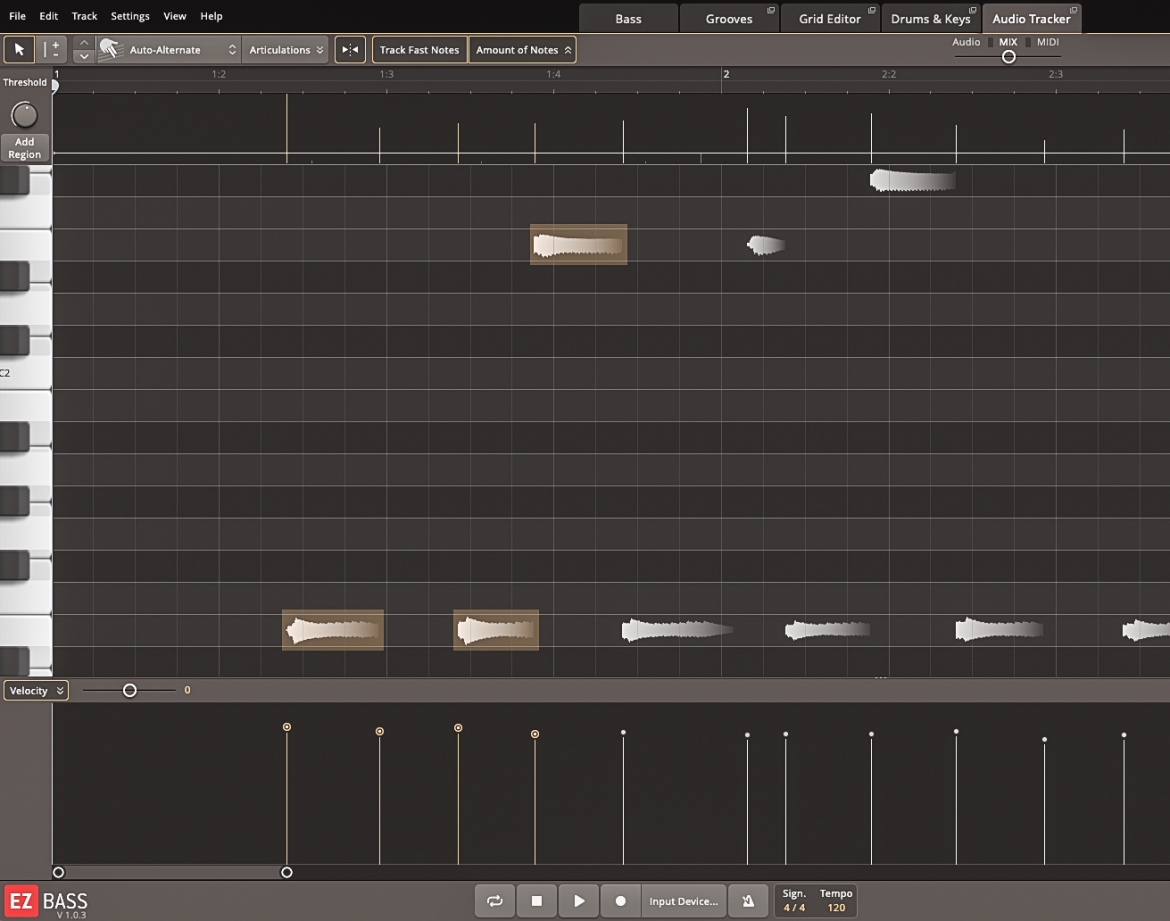Click the Add Region button
1170x921 pixels.
click(x=25, y=148)
